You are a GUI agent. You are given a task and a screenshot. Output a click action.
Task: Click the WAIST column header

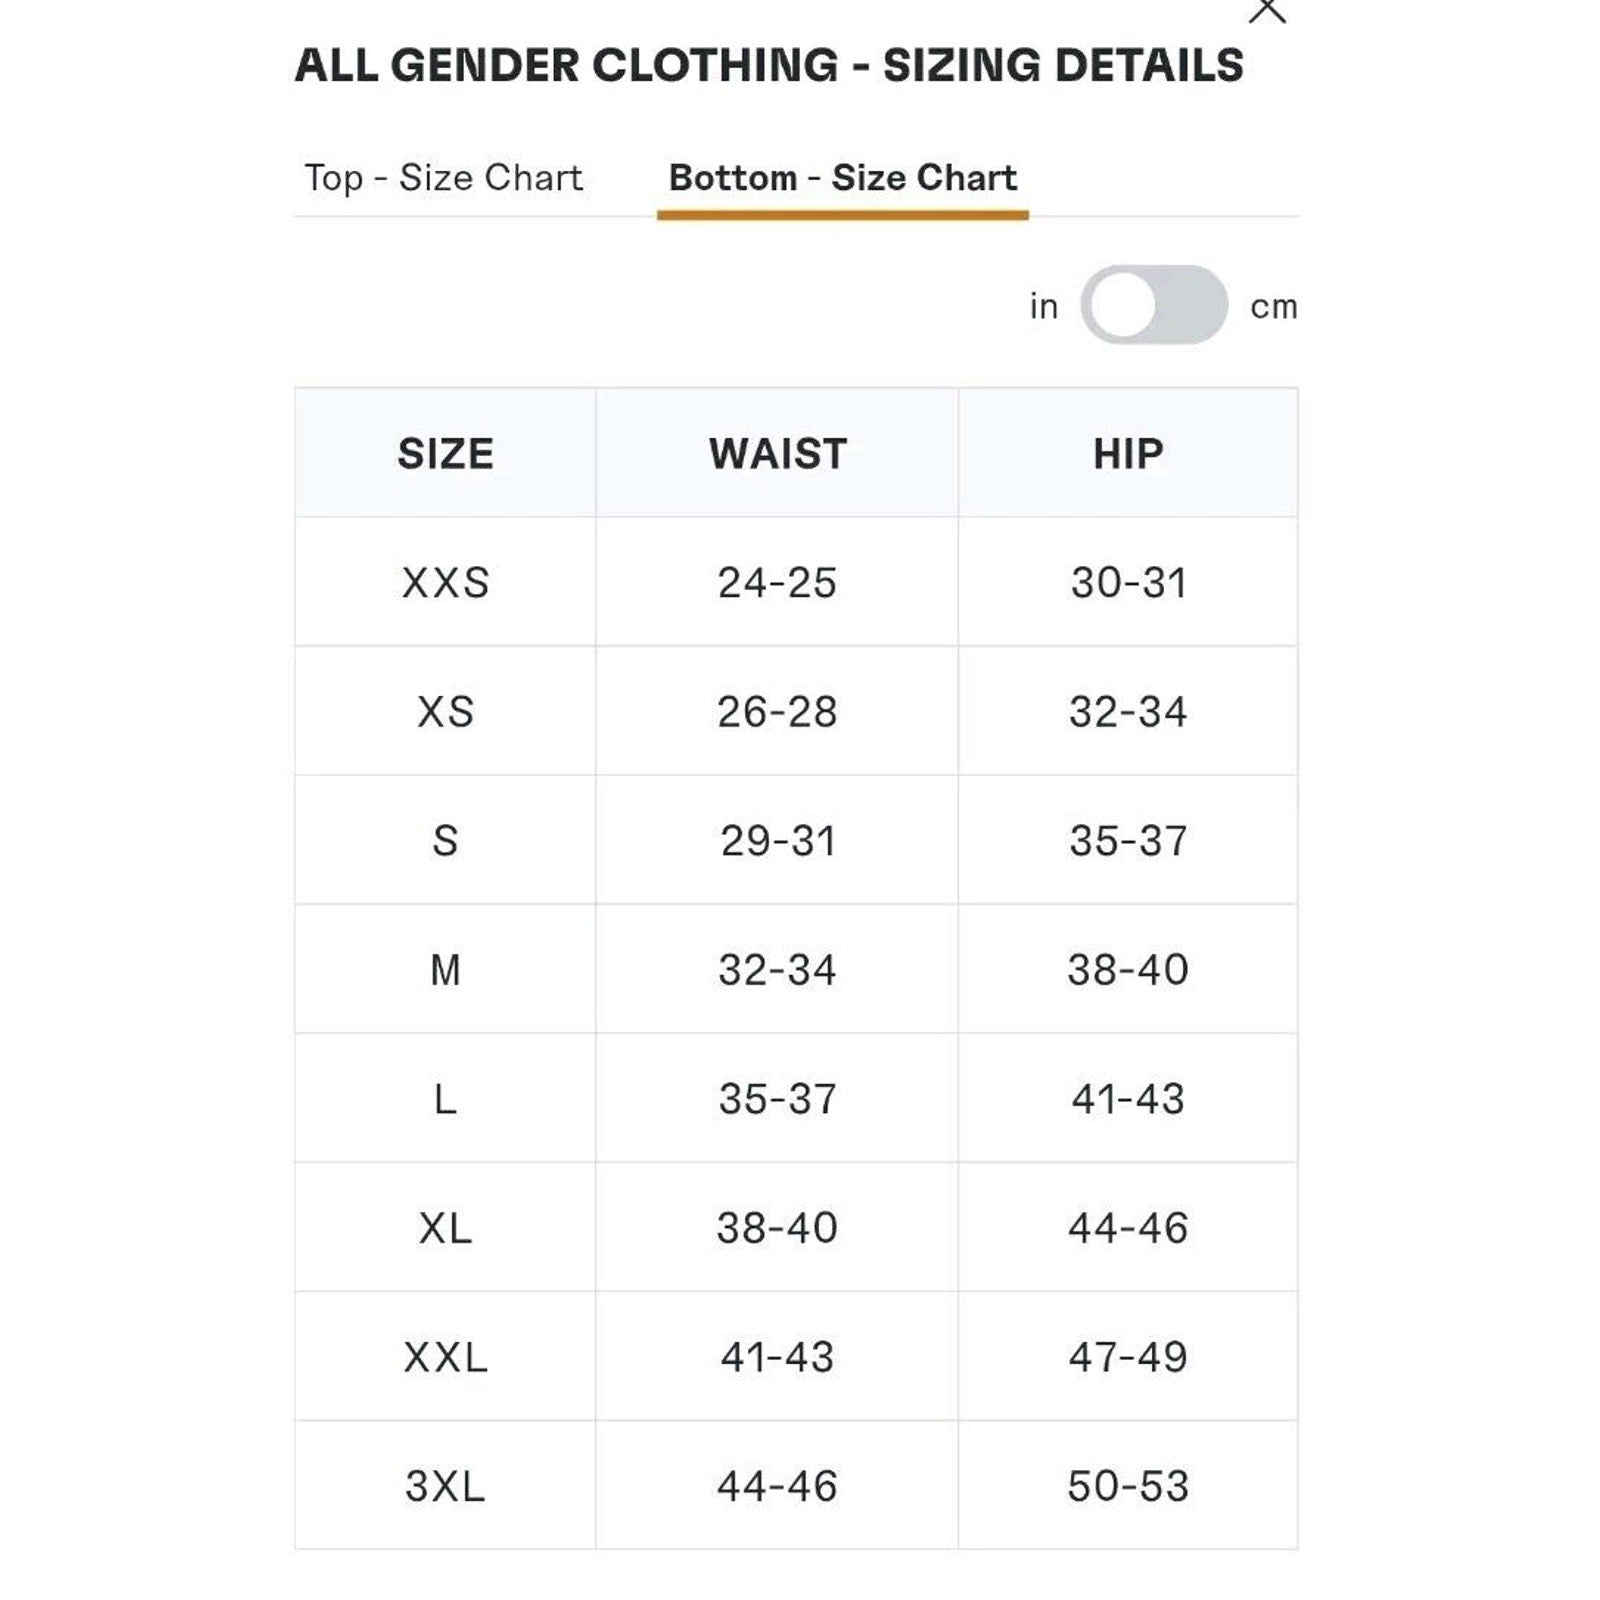[x=777, y=453]
